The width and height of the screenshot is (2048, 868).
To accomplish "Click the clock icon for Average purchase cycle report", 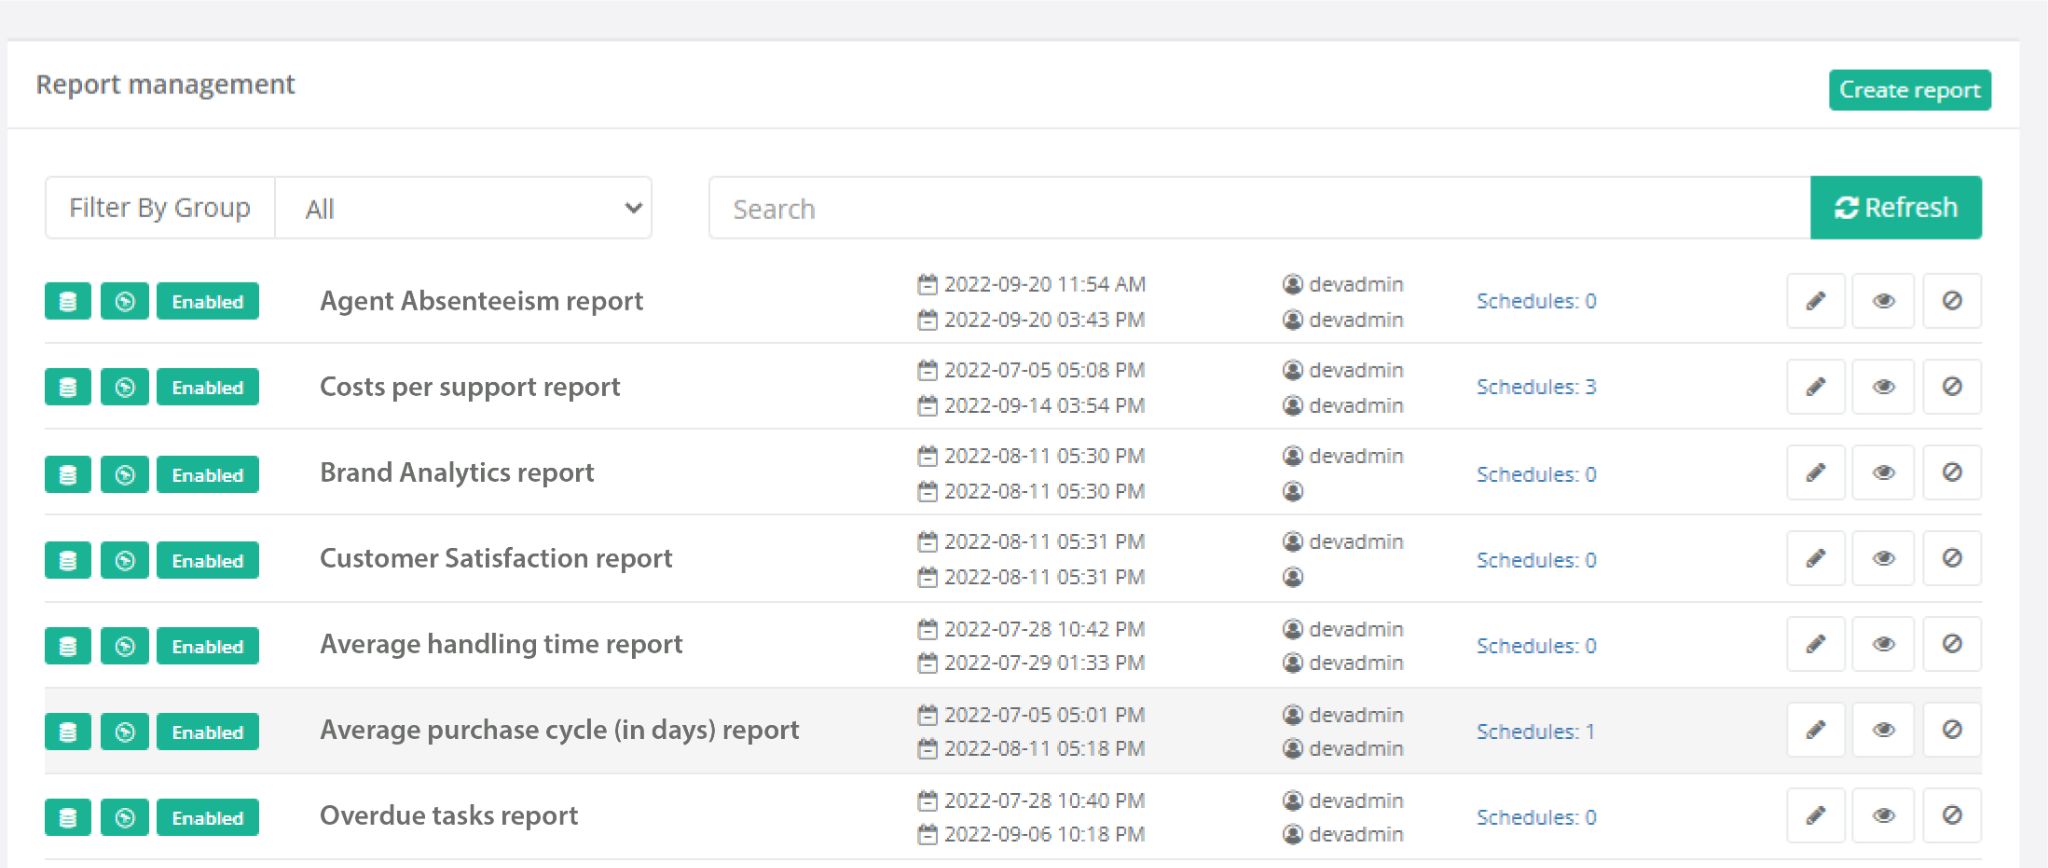I will [x=125, y=732].
